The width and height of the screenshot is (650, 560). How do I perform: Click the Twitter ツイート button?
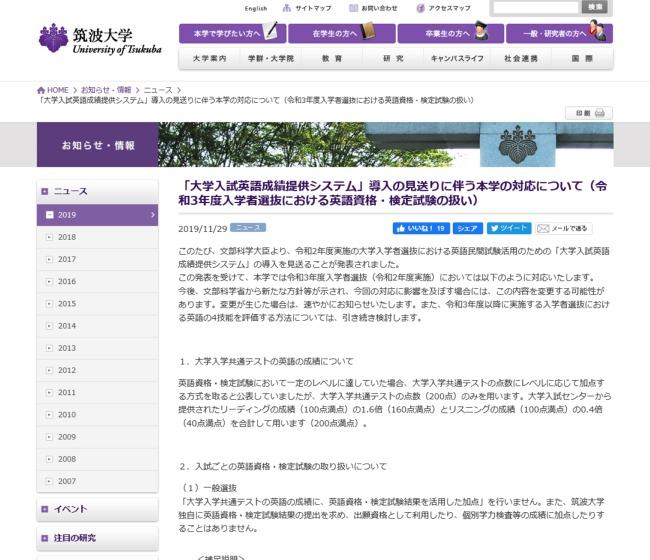click(509, 228)
